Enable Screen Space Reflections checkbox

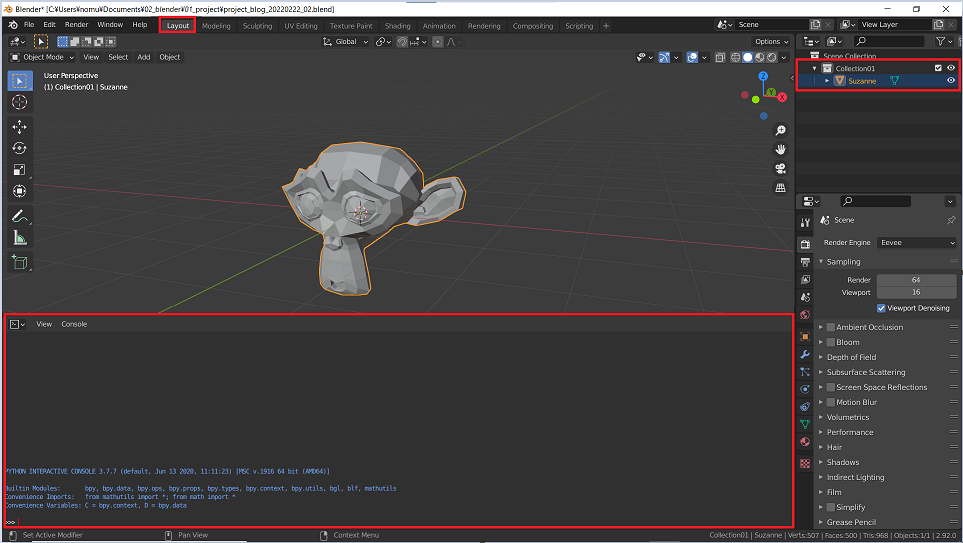pyautogui.click(x=830, y=387)
